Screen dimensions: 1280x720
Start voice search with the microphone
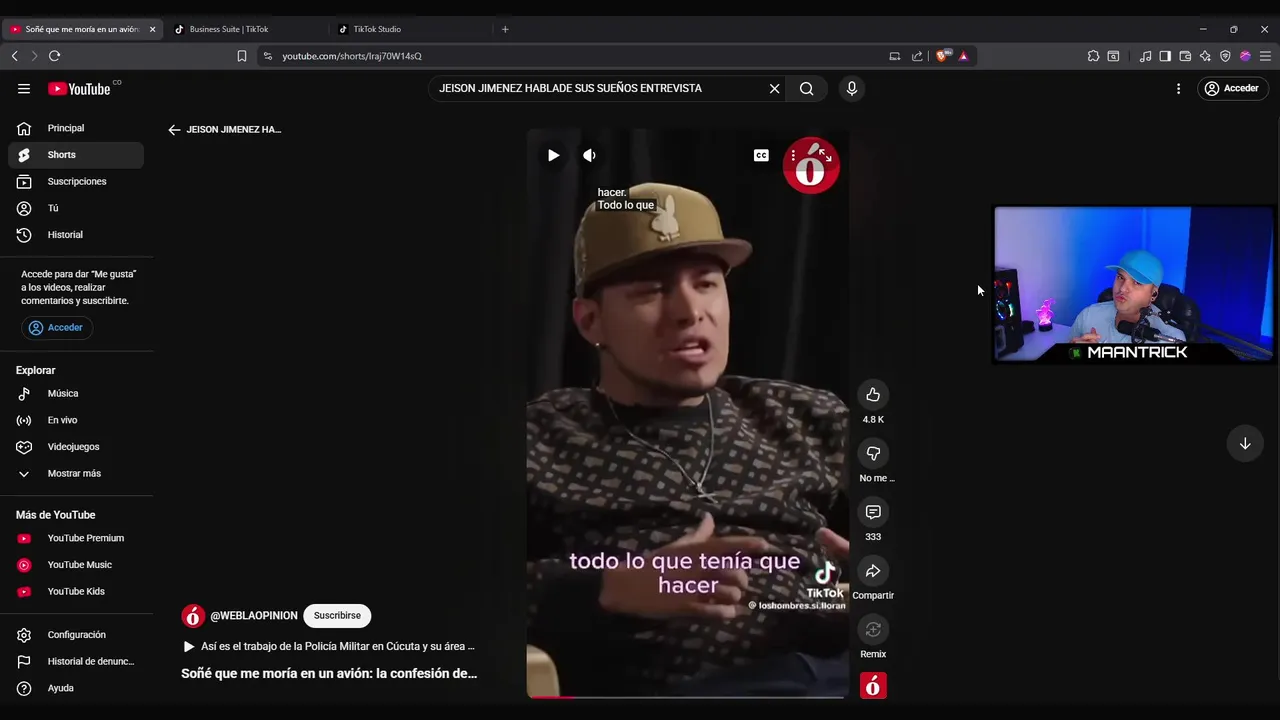(852, 88)
